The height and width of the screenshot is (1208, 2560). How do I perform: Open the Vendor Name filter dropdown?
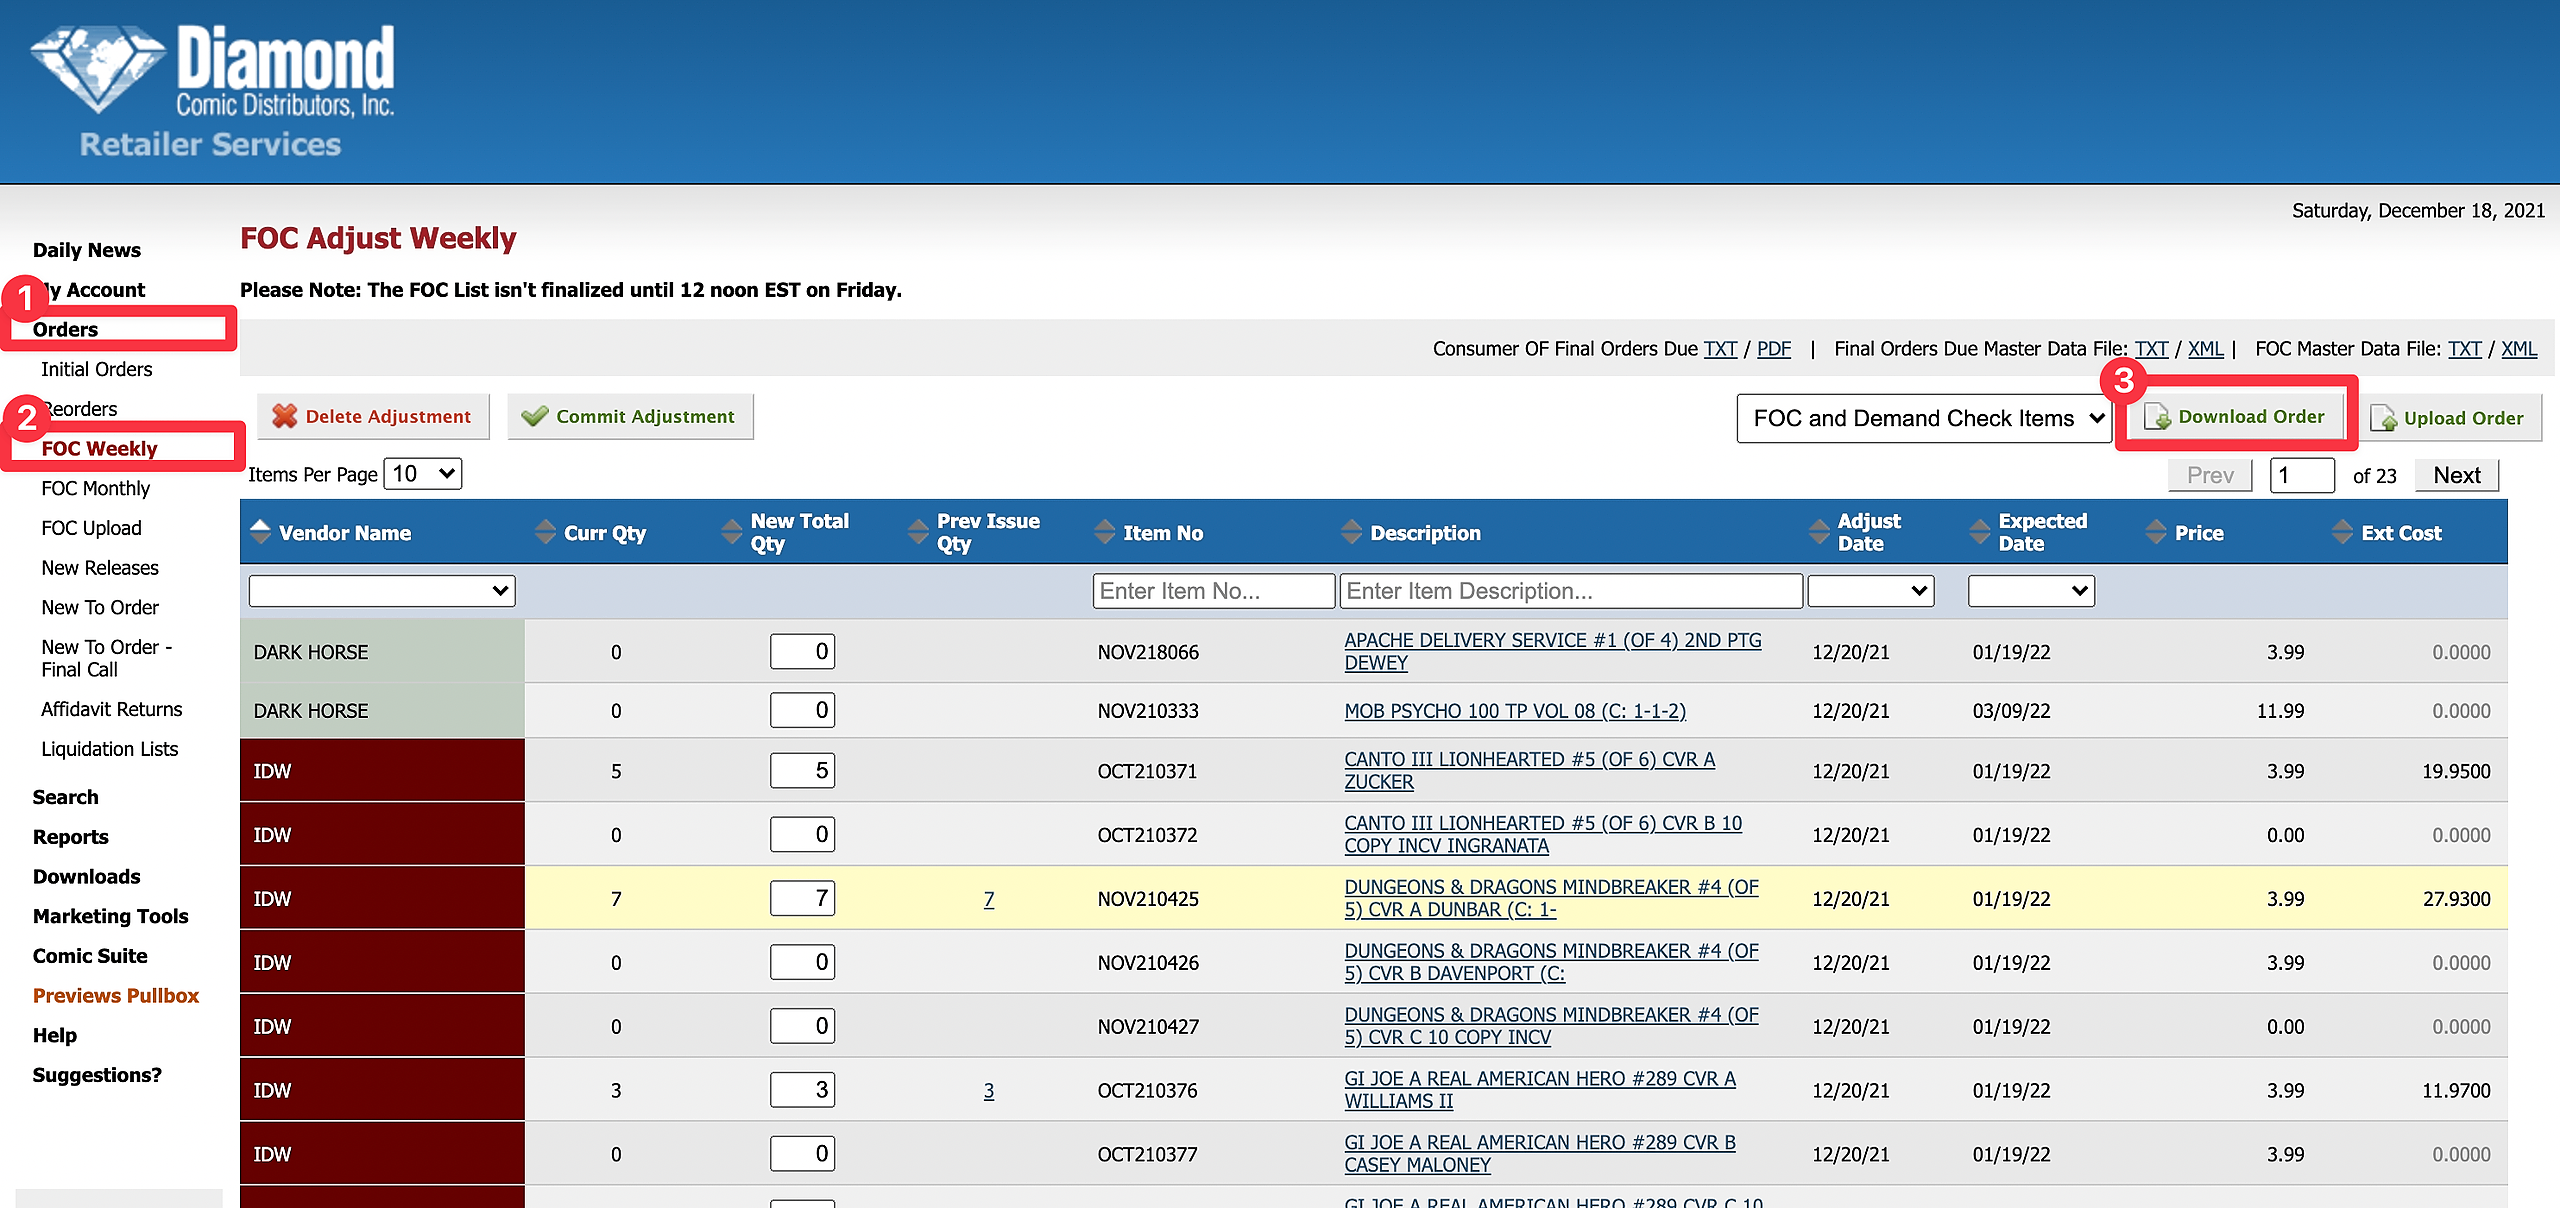(382, 591)
